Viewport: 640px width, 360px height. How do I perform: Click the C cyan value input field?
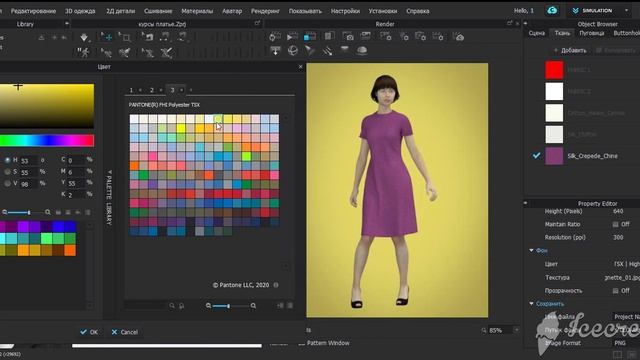point(76,160)
